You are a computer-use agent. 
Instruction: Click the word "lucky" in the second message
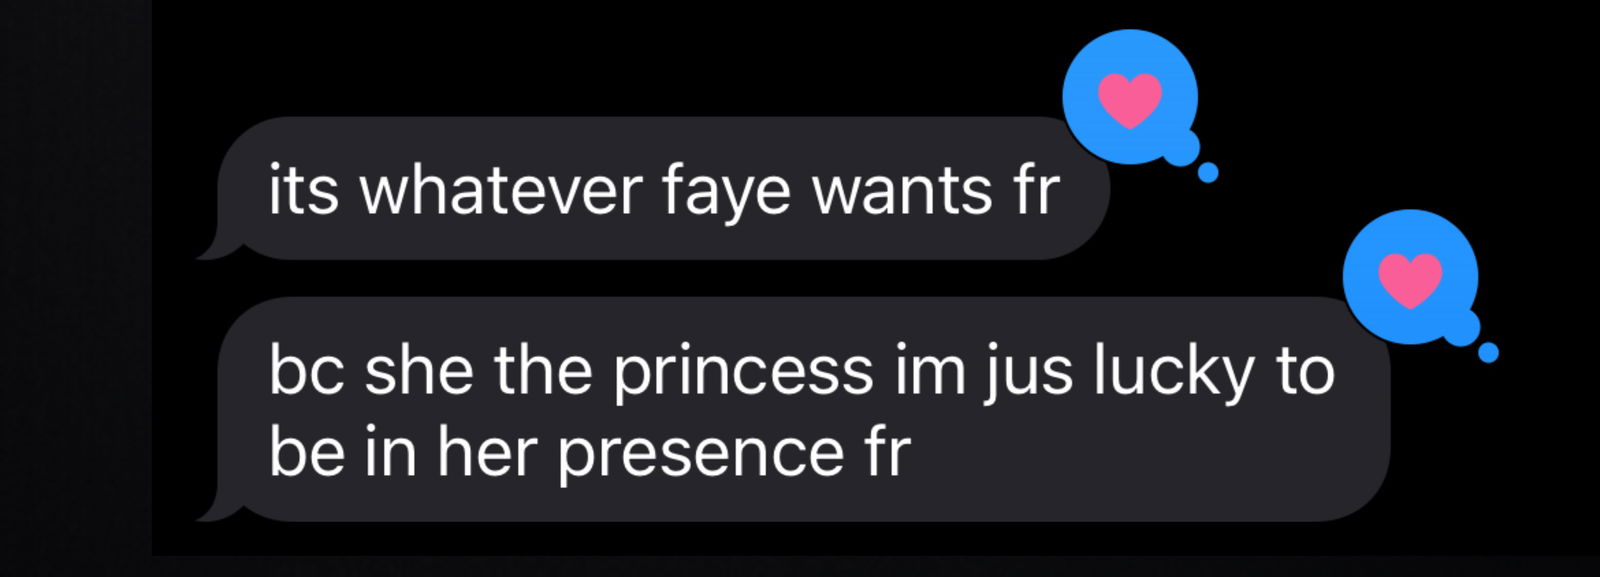pyautogui.click(x=1174, y=372)
